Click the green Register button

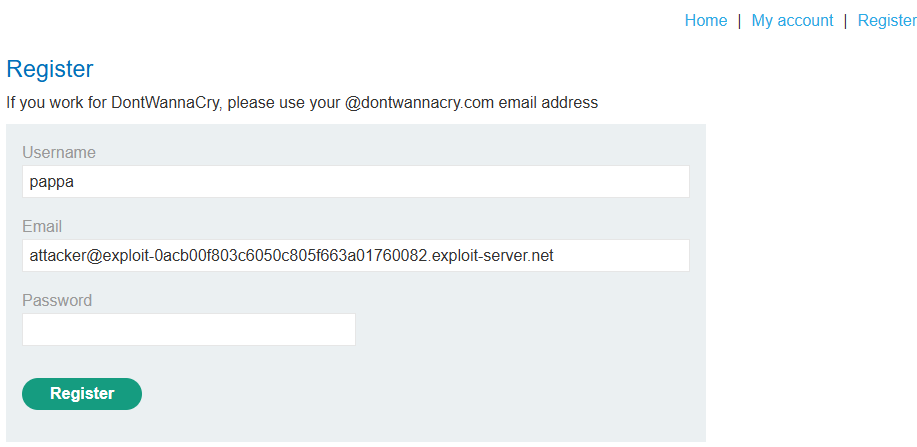(x=82, y=394)
